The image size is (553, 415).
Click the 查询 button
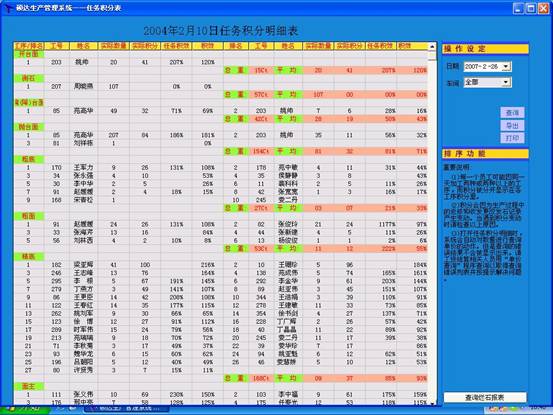(x=512, y=113)
